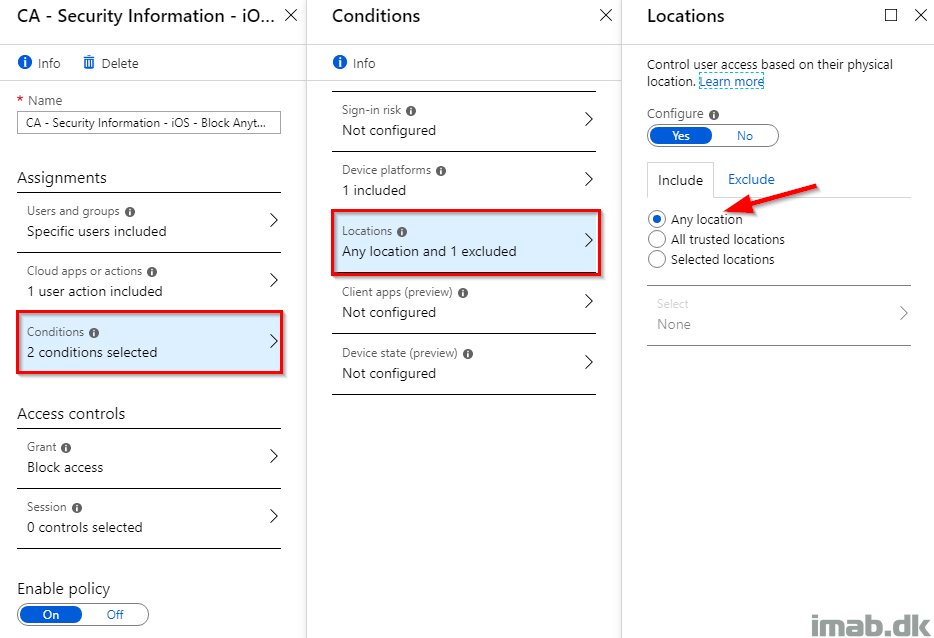Click the Info icon in policy pane
Screen dimensions: 934x638
pos(24,62)
